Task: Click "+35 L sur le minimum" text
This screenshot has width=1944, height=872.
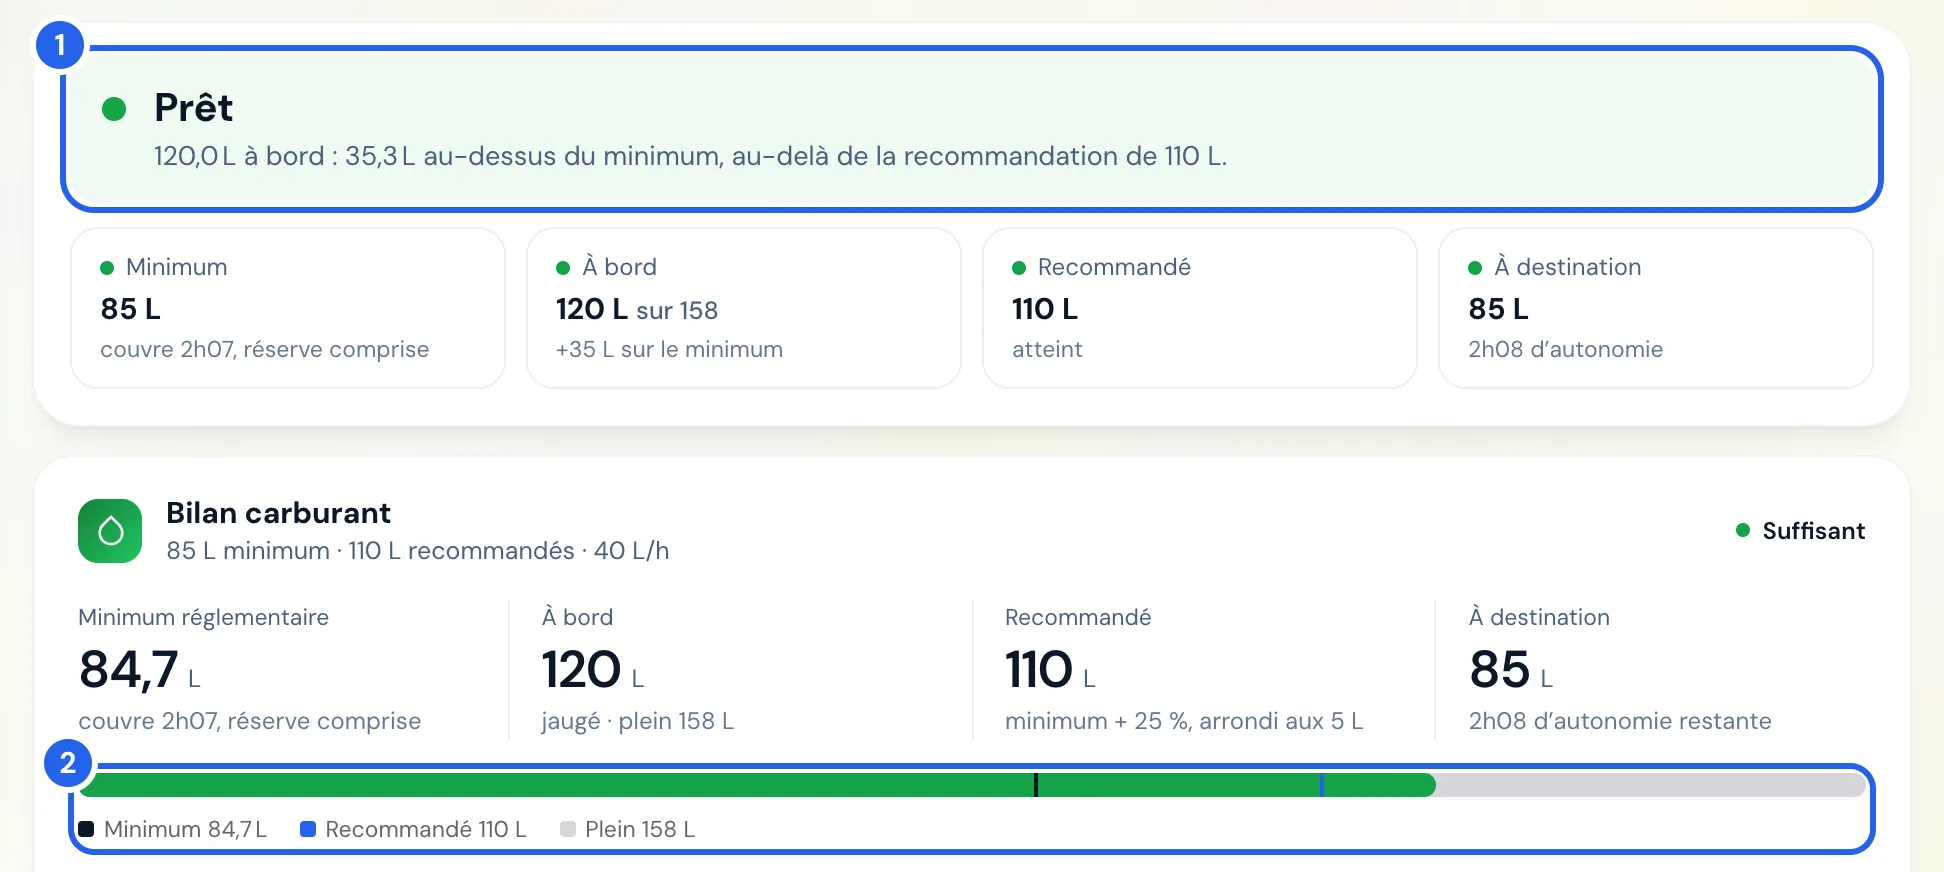Action: (x=669, y=349)
